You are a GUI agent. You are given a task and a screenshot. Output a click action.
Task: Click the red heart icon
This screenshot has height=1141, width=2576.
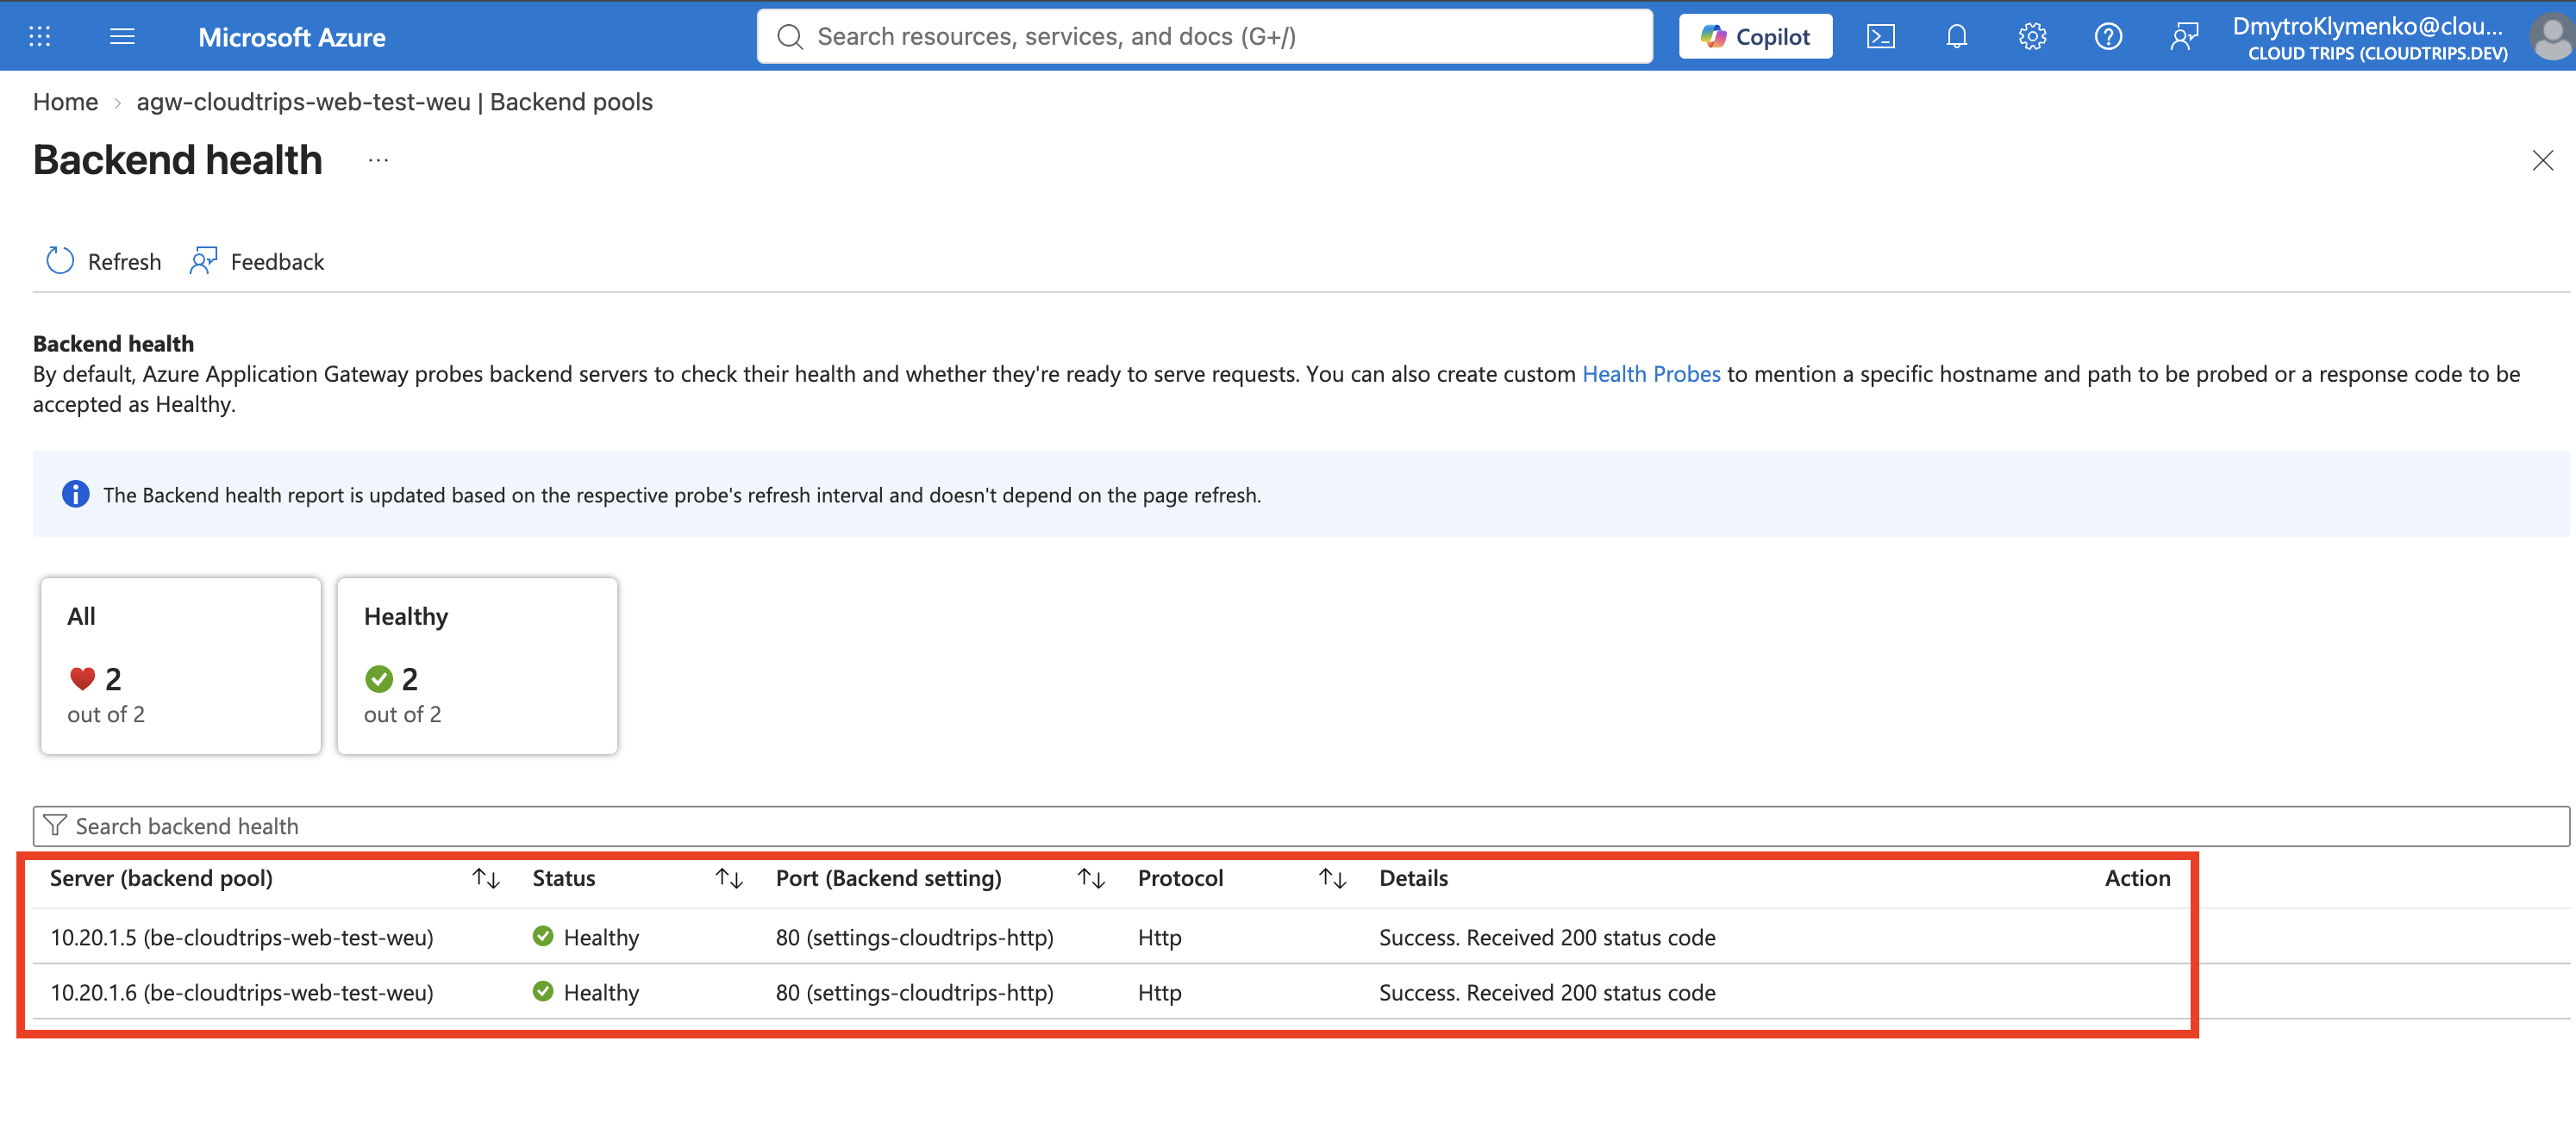(x=82, y=679)
